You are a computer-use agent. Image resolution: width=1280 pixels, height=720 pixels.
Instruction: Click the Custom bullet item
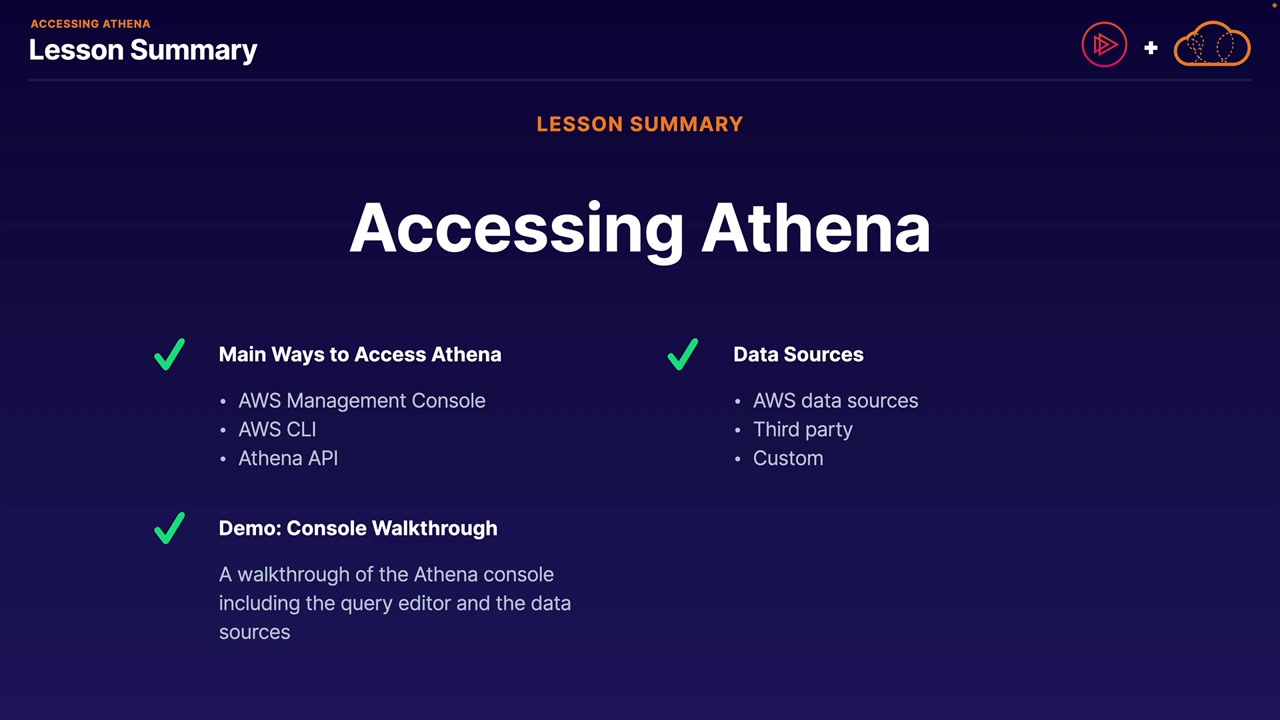(788, 459)
